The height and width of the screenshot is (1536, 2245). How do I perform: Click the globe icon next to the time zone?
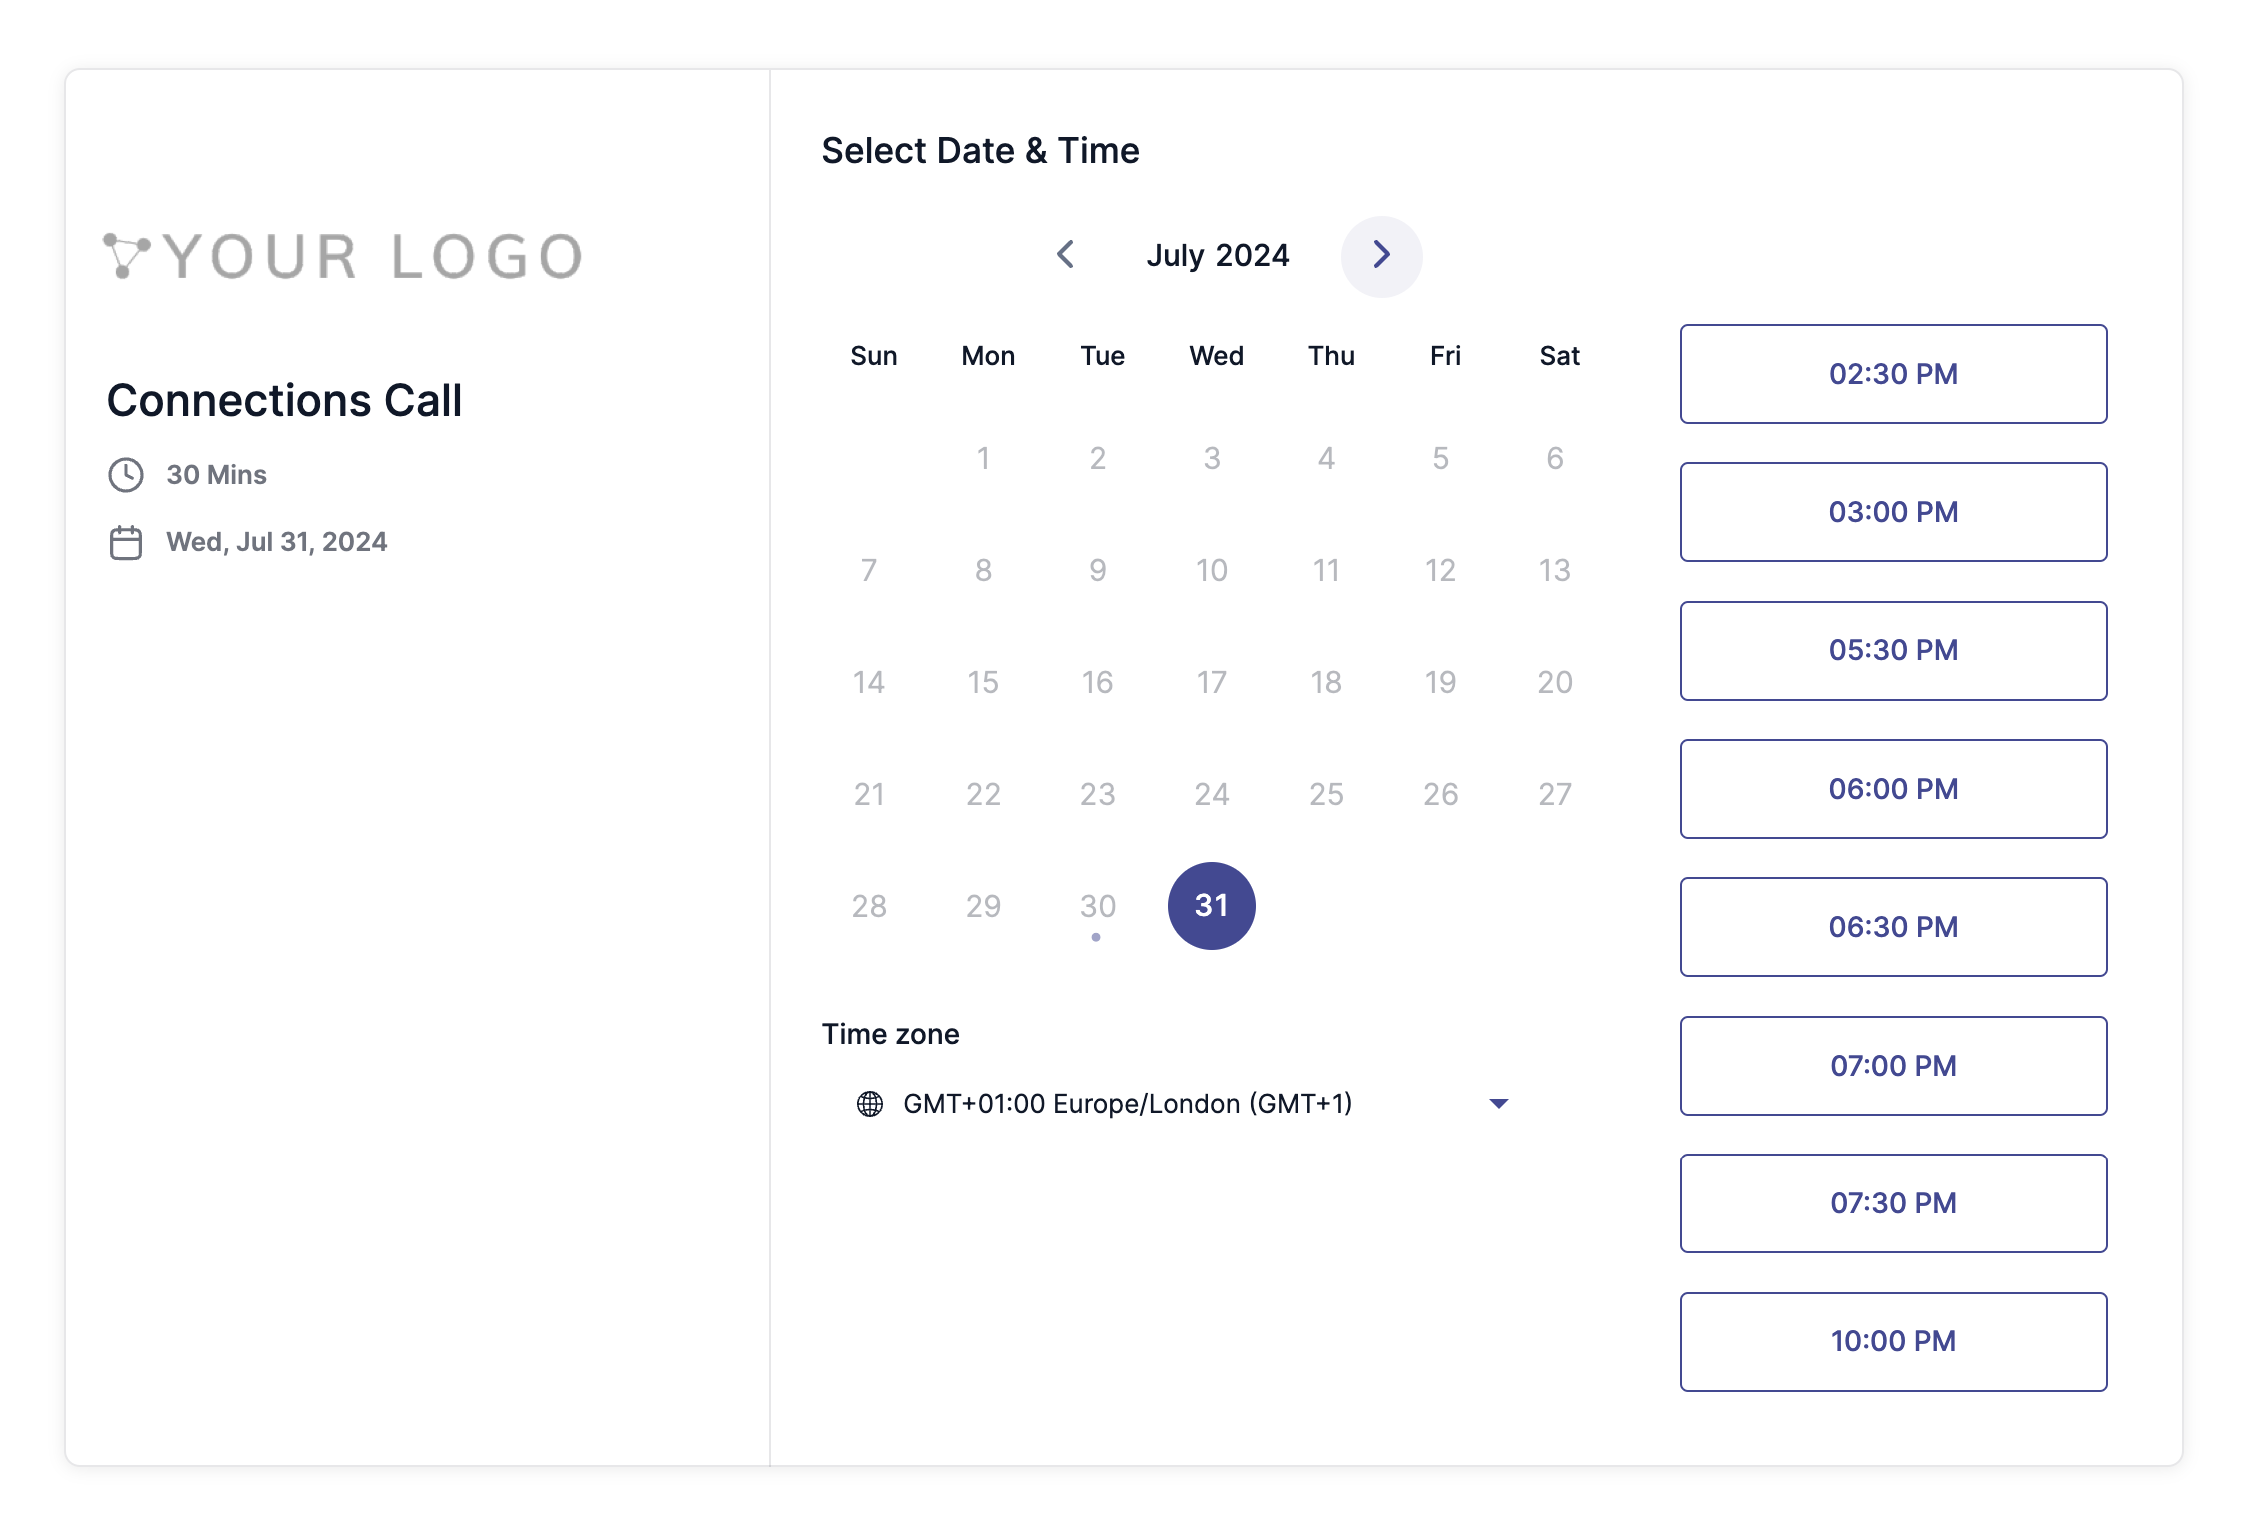click(868, 1103)
